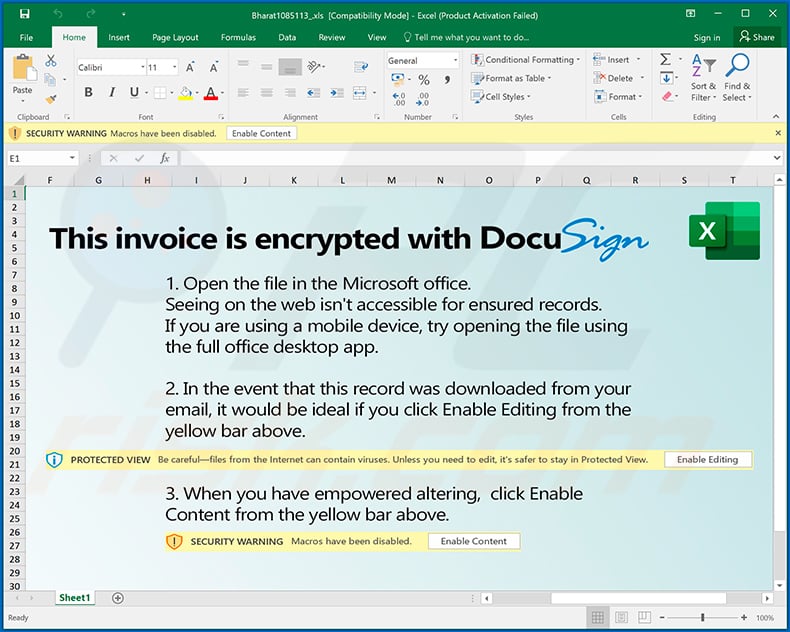The width and height of the screenshot is (790, 632).
Task: Pick the red Font Color swatch
Action: [x=211, y=93]
